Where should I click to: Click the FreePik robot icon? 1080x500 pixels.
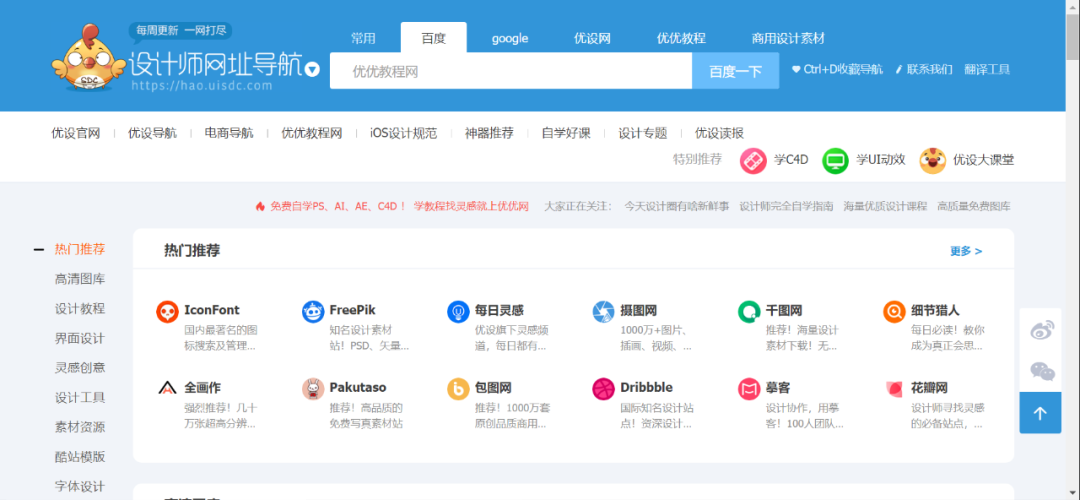(x=313, y=312)
